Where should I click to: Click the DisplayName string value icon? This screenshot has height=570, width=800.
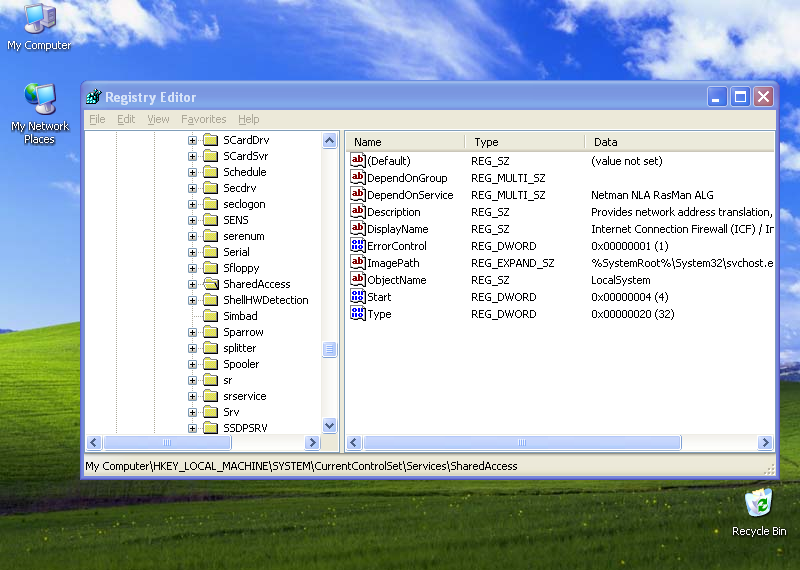(x=358, y=228)
